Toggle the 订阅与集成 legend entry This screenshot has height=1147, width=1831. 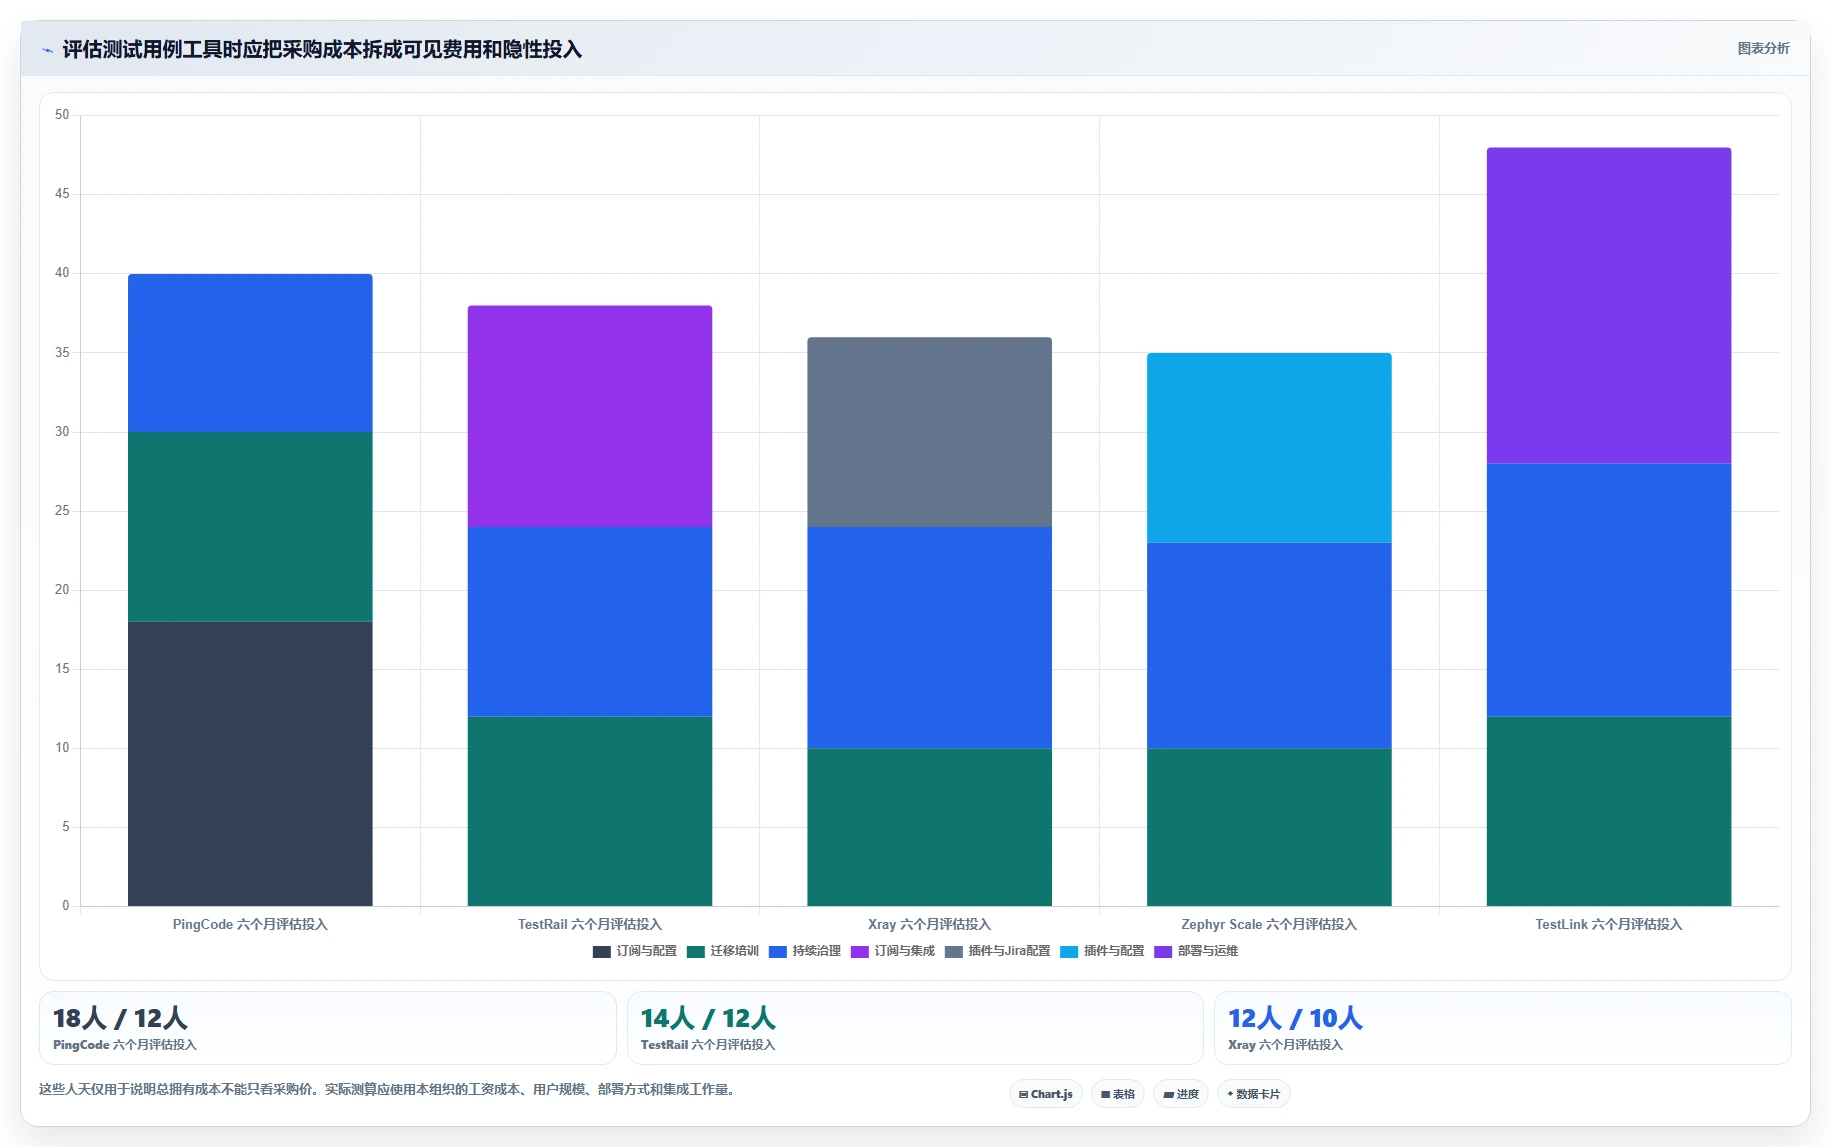[893, 951]
